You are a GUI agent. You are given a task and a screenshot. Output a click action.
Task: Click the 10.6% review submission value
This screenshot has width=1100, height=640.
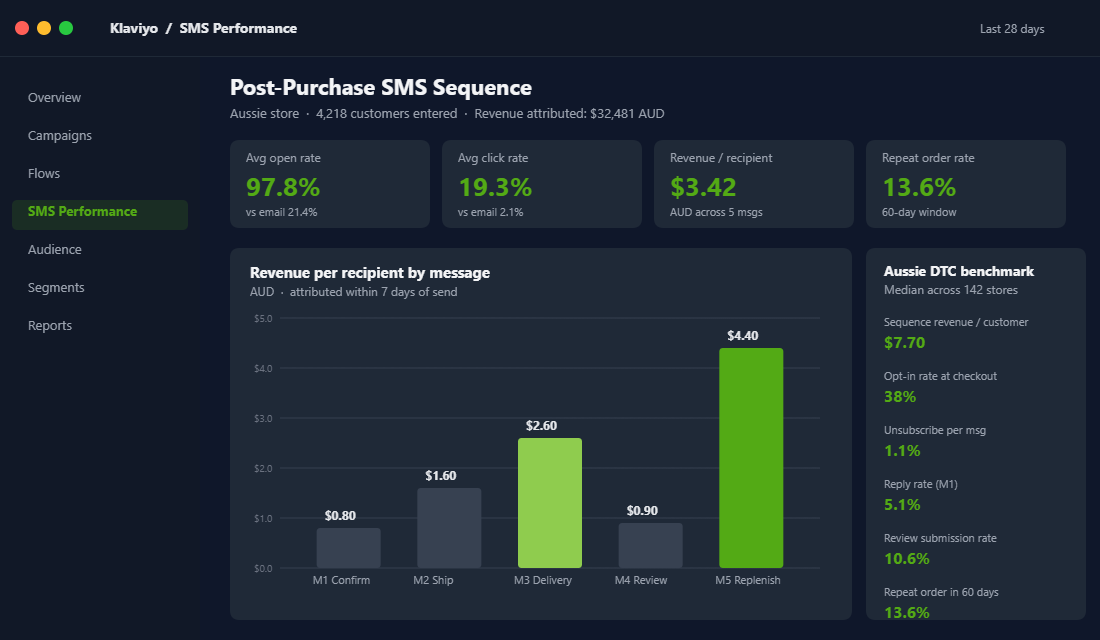pyautogui.click(x=906, y=559)
